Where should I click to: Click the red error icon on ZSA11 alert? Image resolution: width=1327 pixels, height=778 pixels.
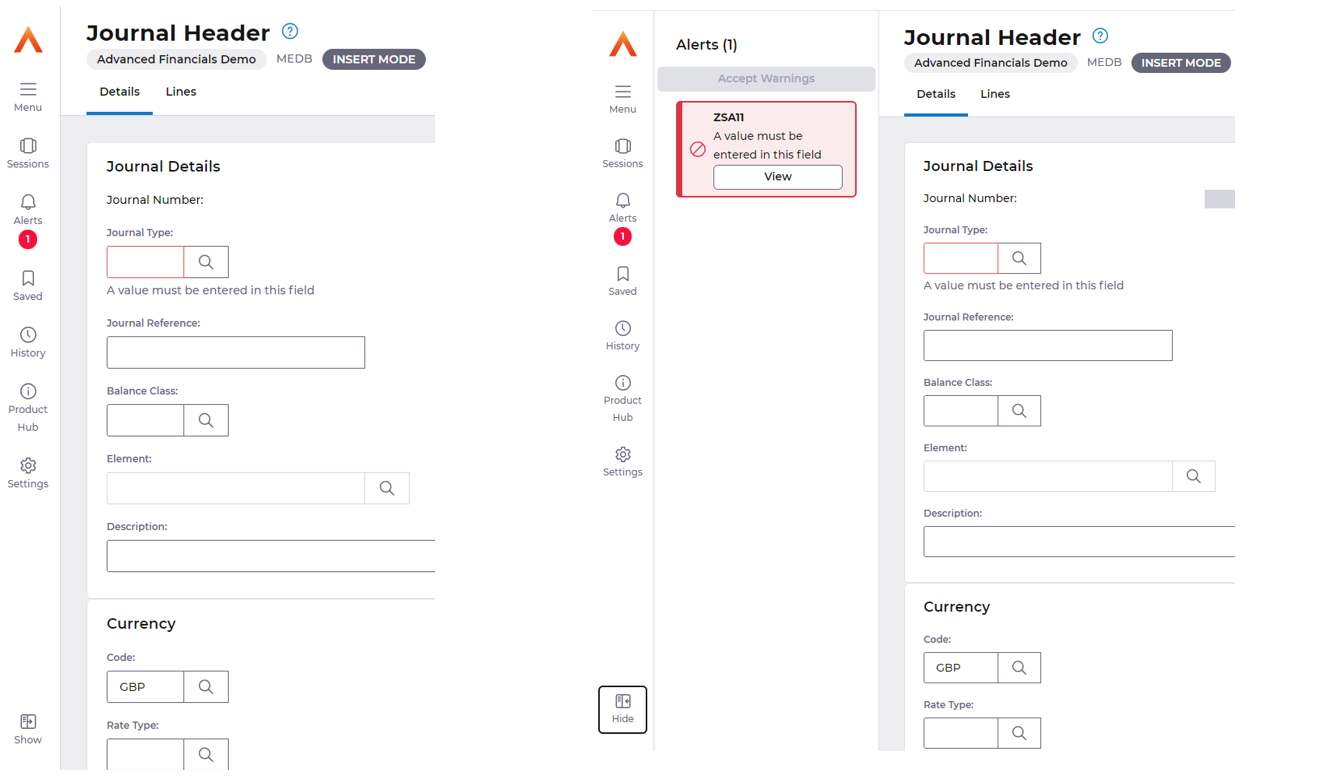(698, 150)
